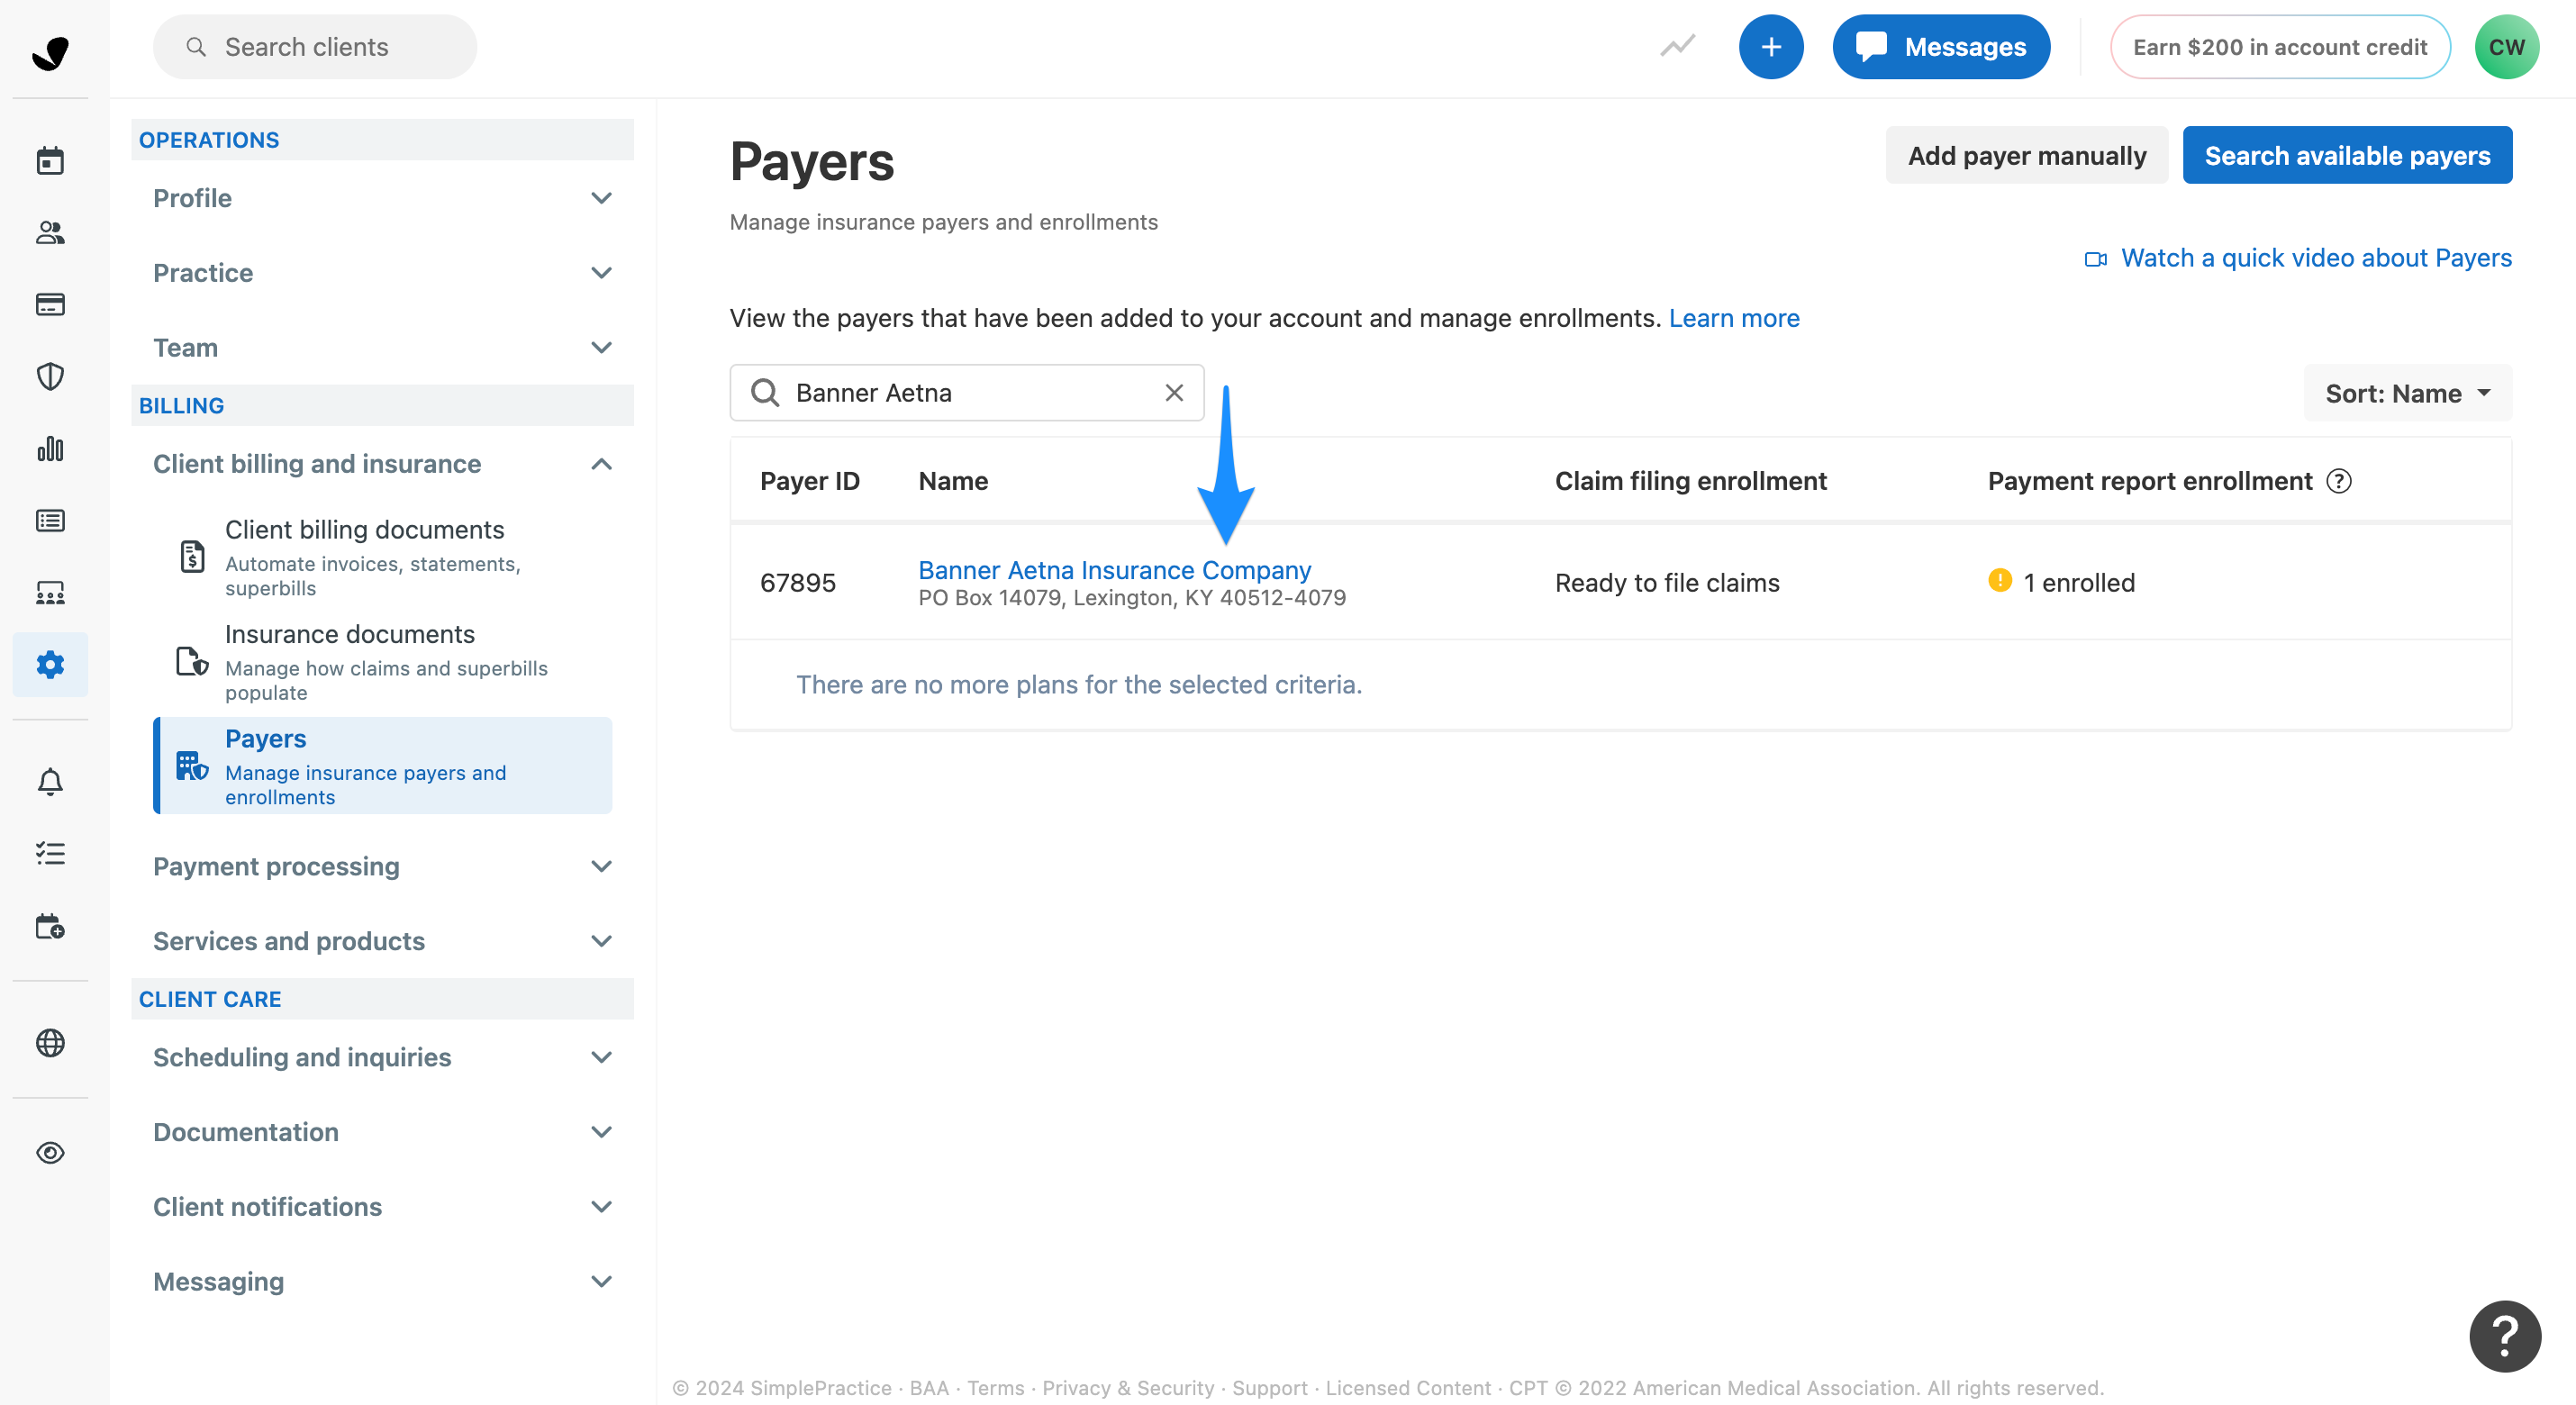Click the Payment report enrollment info icon
Viewport: 2576px width, 1405px height.
click(2338, 481)
